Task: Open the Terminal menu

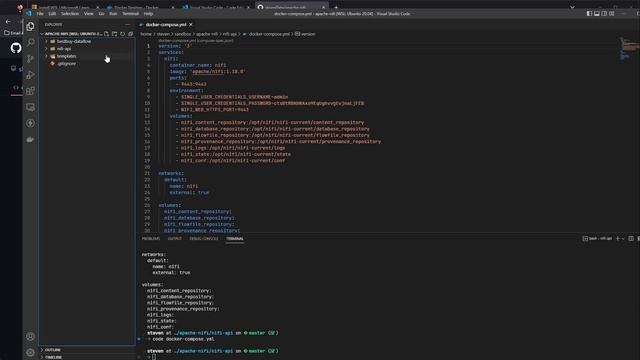Action: (x=131, y=13)
